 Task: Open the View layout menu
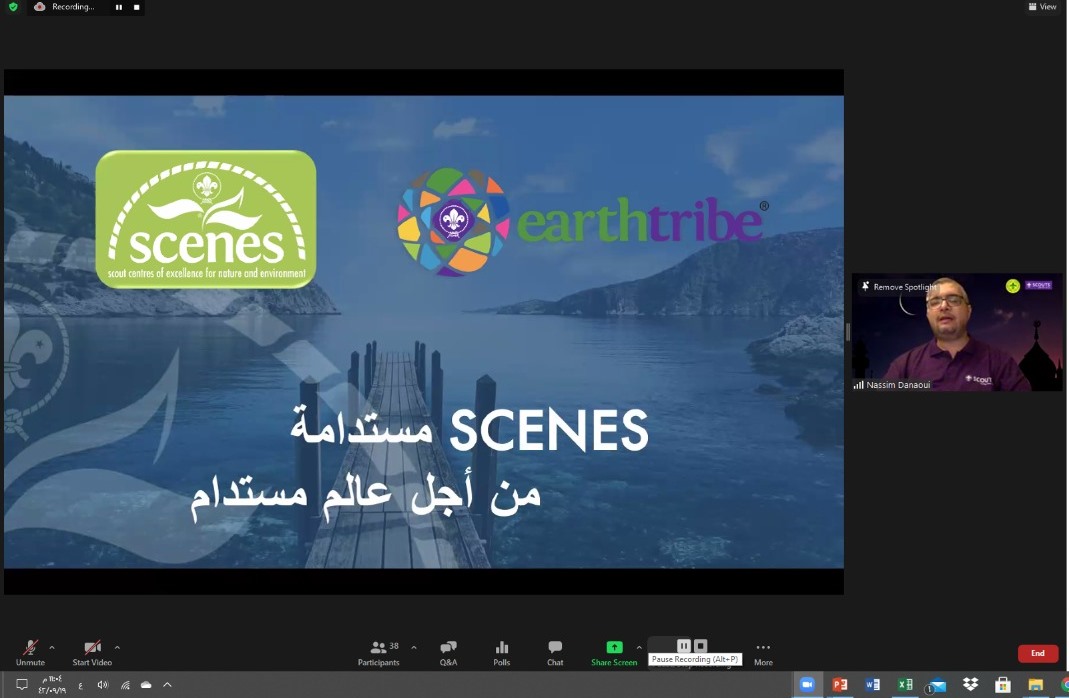tap(1042, 7)
